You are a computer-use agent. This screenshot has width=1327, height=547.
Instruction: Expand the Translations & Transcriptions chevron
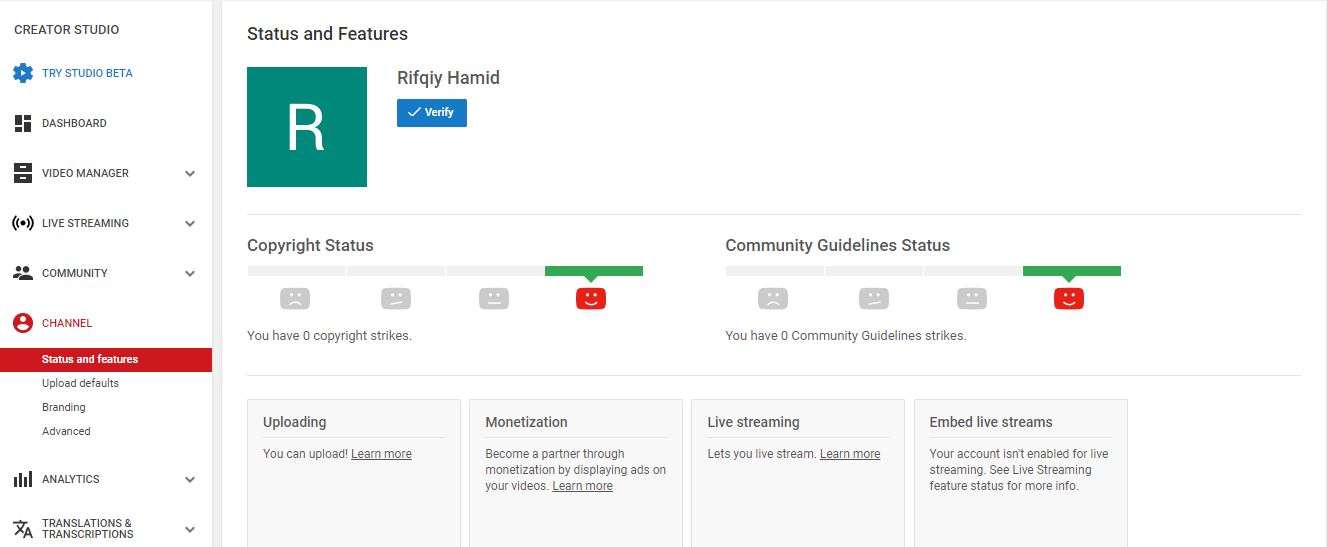190,529
